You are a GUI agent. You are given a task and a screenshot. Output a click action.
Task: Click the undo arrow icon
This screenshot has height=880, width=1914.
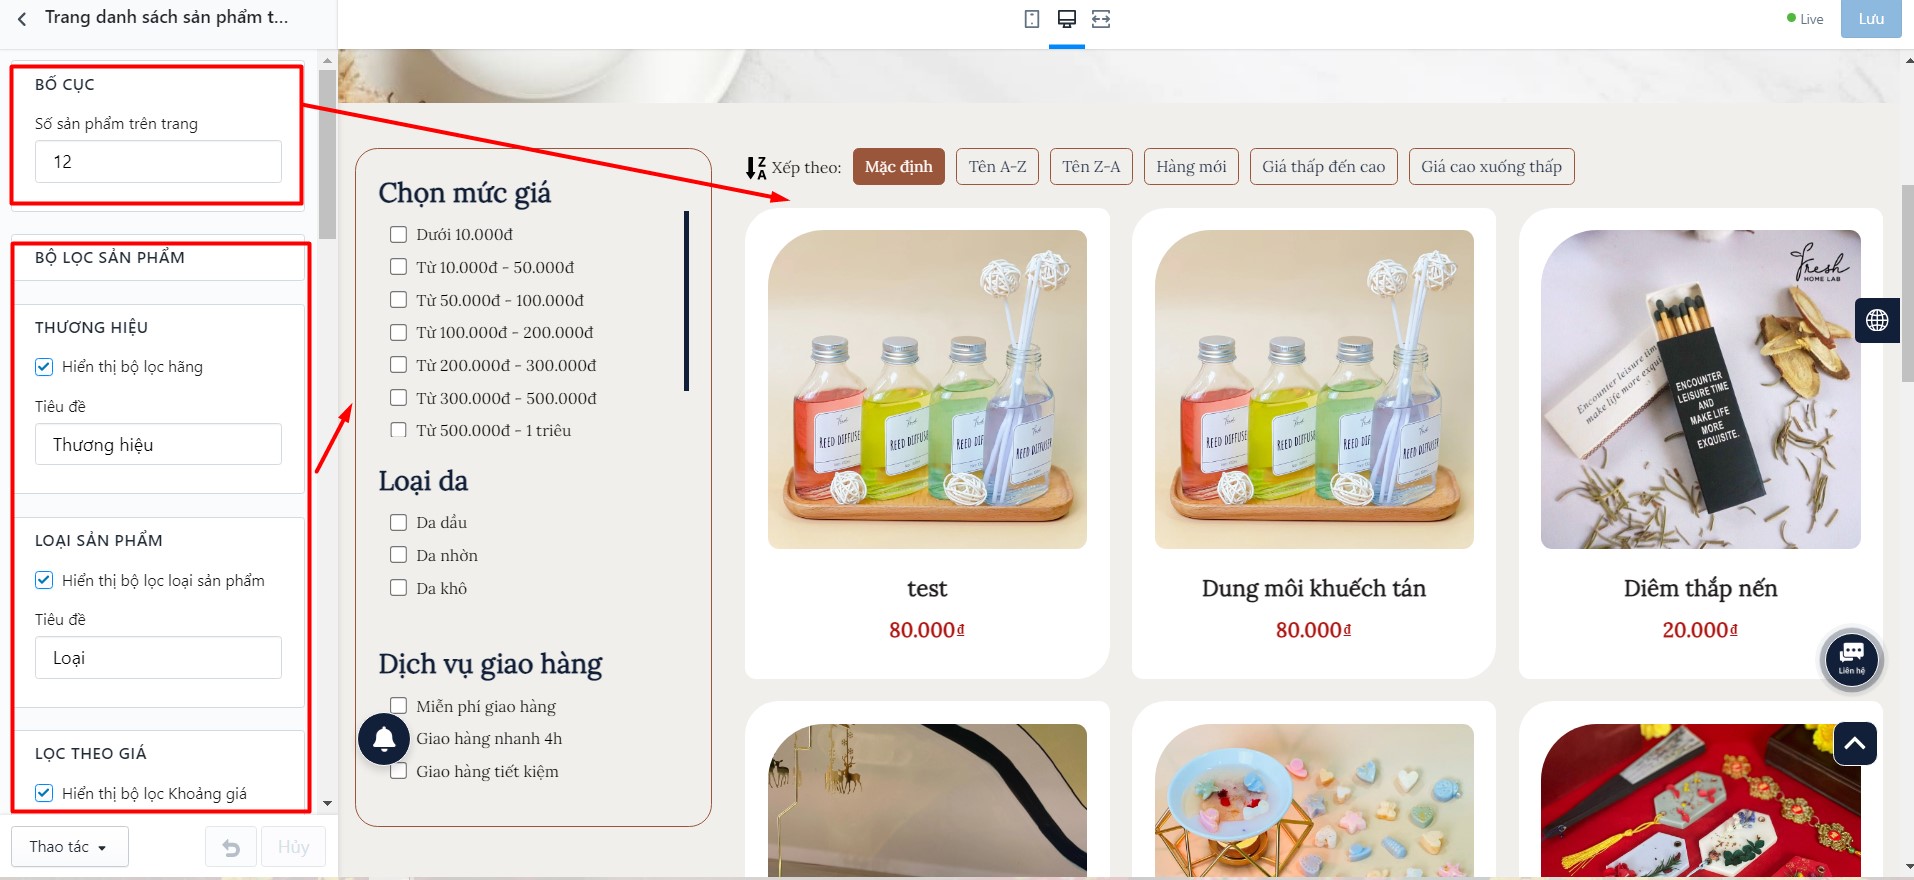point(231,847)
